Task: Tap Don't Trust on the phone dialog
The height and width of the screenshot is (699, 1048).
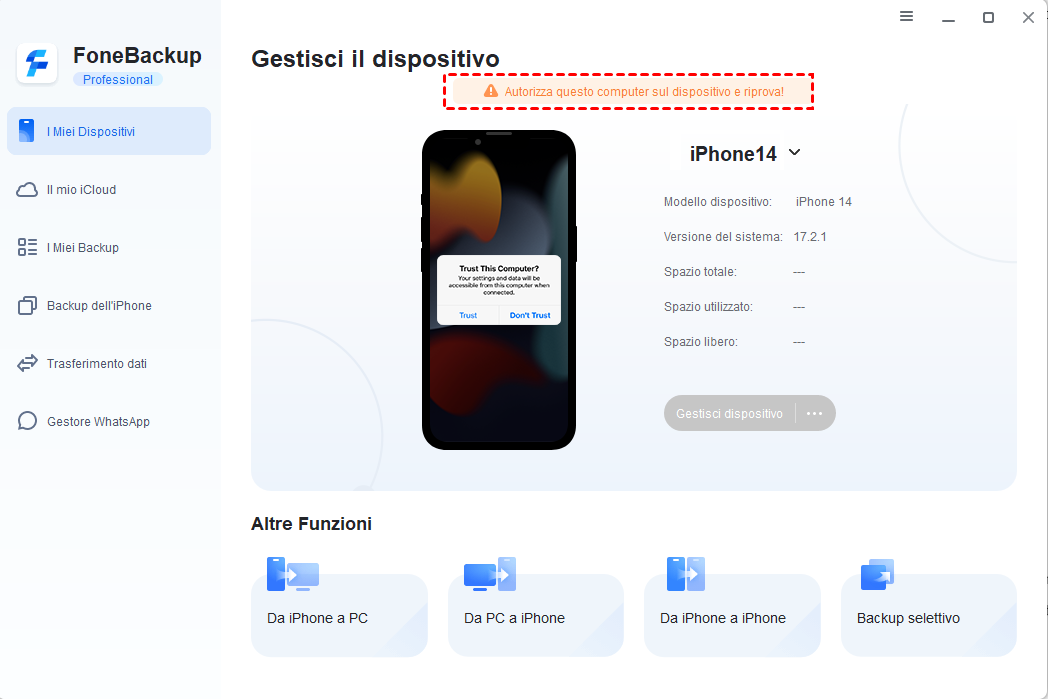Action: tap(530, 315)
